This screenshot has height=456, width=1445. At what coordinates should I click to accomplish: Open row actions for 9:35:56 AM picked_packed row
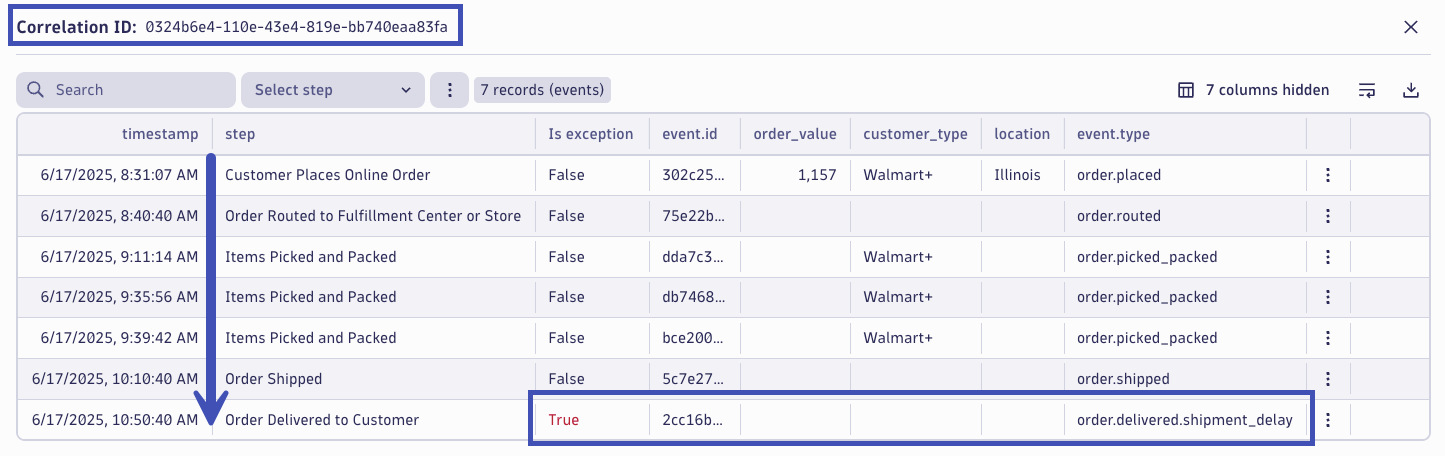click(x=1328, y=297)
